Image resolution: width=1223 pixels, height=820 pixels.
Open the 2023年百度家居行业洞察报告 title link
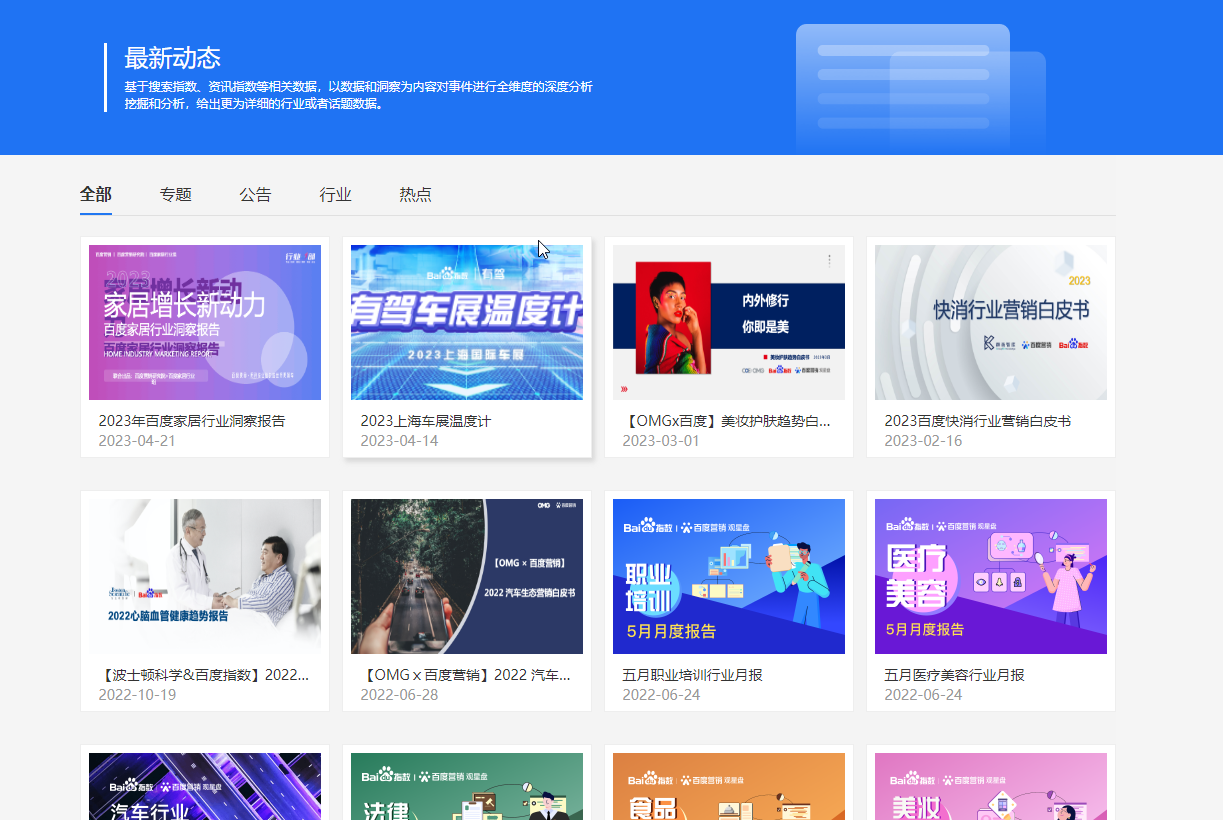pos(192,421)
